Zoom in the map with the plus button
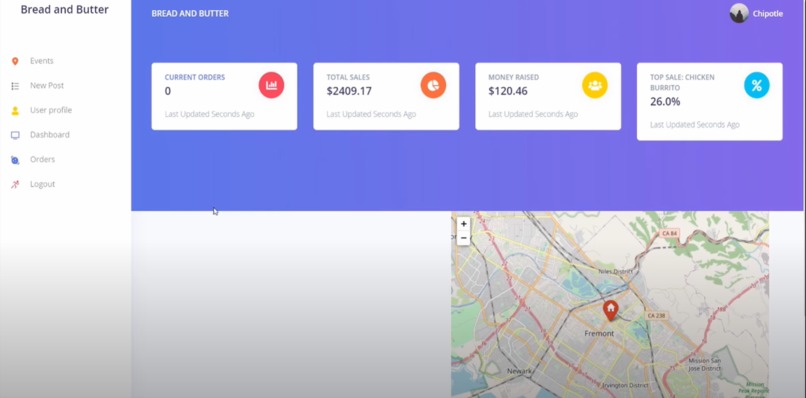This screenshot has height=398, width=806. (464, 224)
